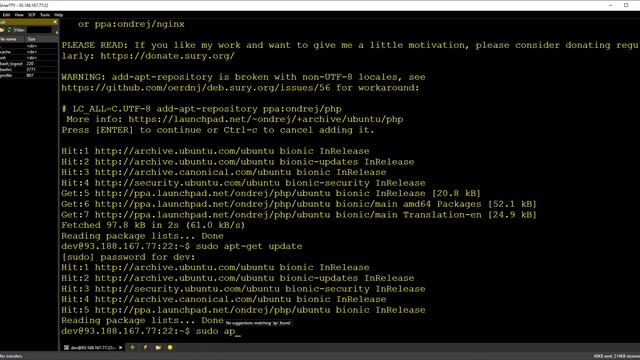
Task: Click the 'Fetched 97.8 kB in 2s' line
Action: click(153, 225)
